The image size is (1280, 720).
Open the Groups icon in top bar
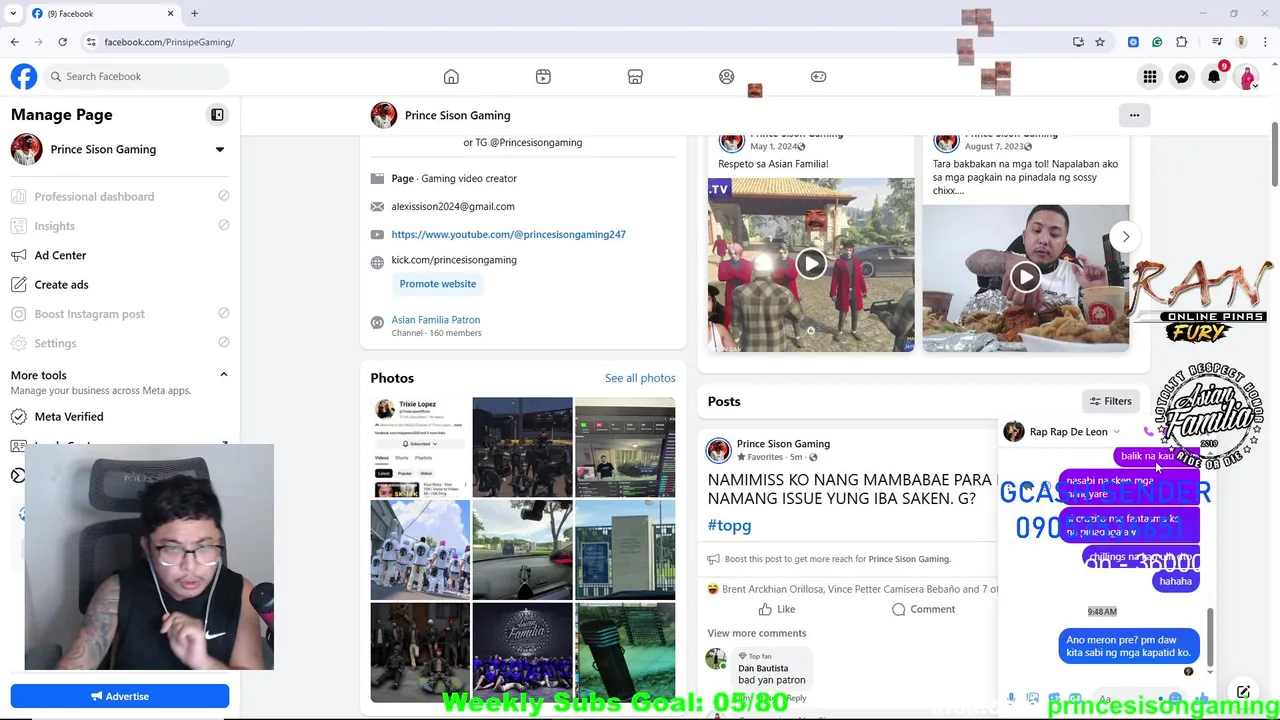click(727, 77)
